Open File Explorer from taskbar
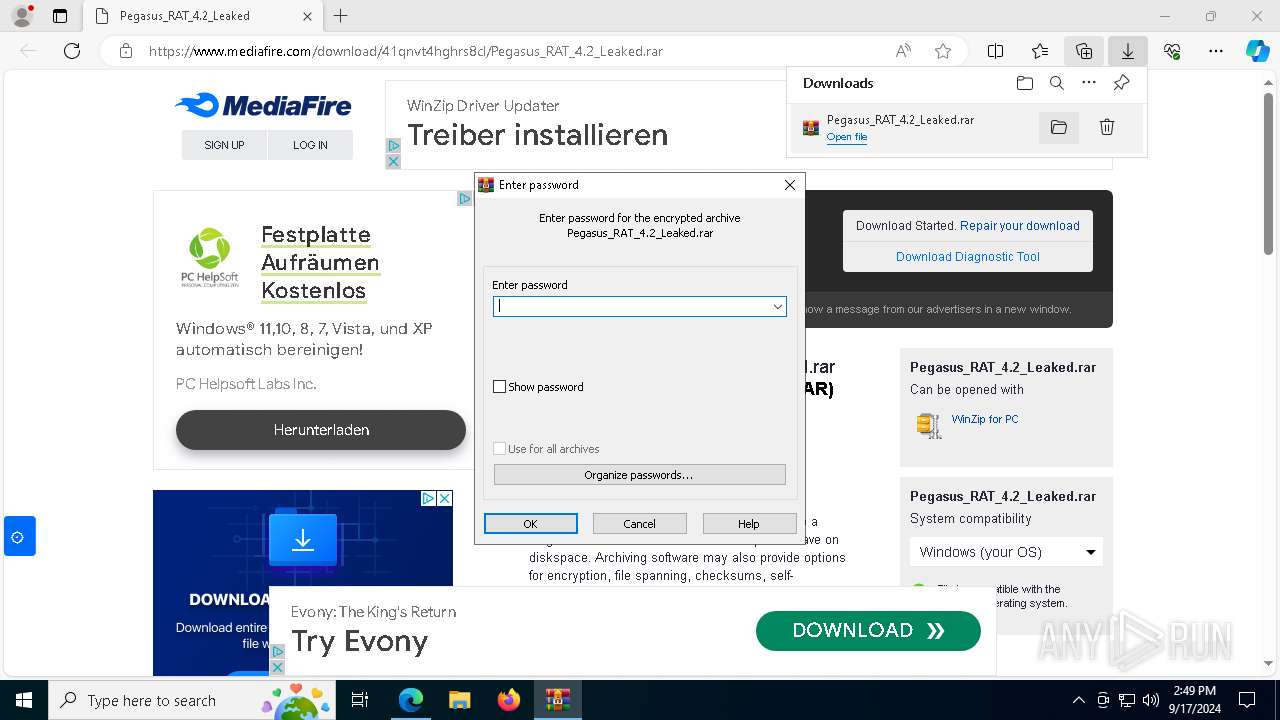1280x720 pixels. pyautogui.click(x=459, y=700)
